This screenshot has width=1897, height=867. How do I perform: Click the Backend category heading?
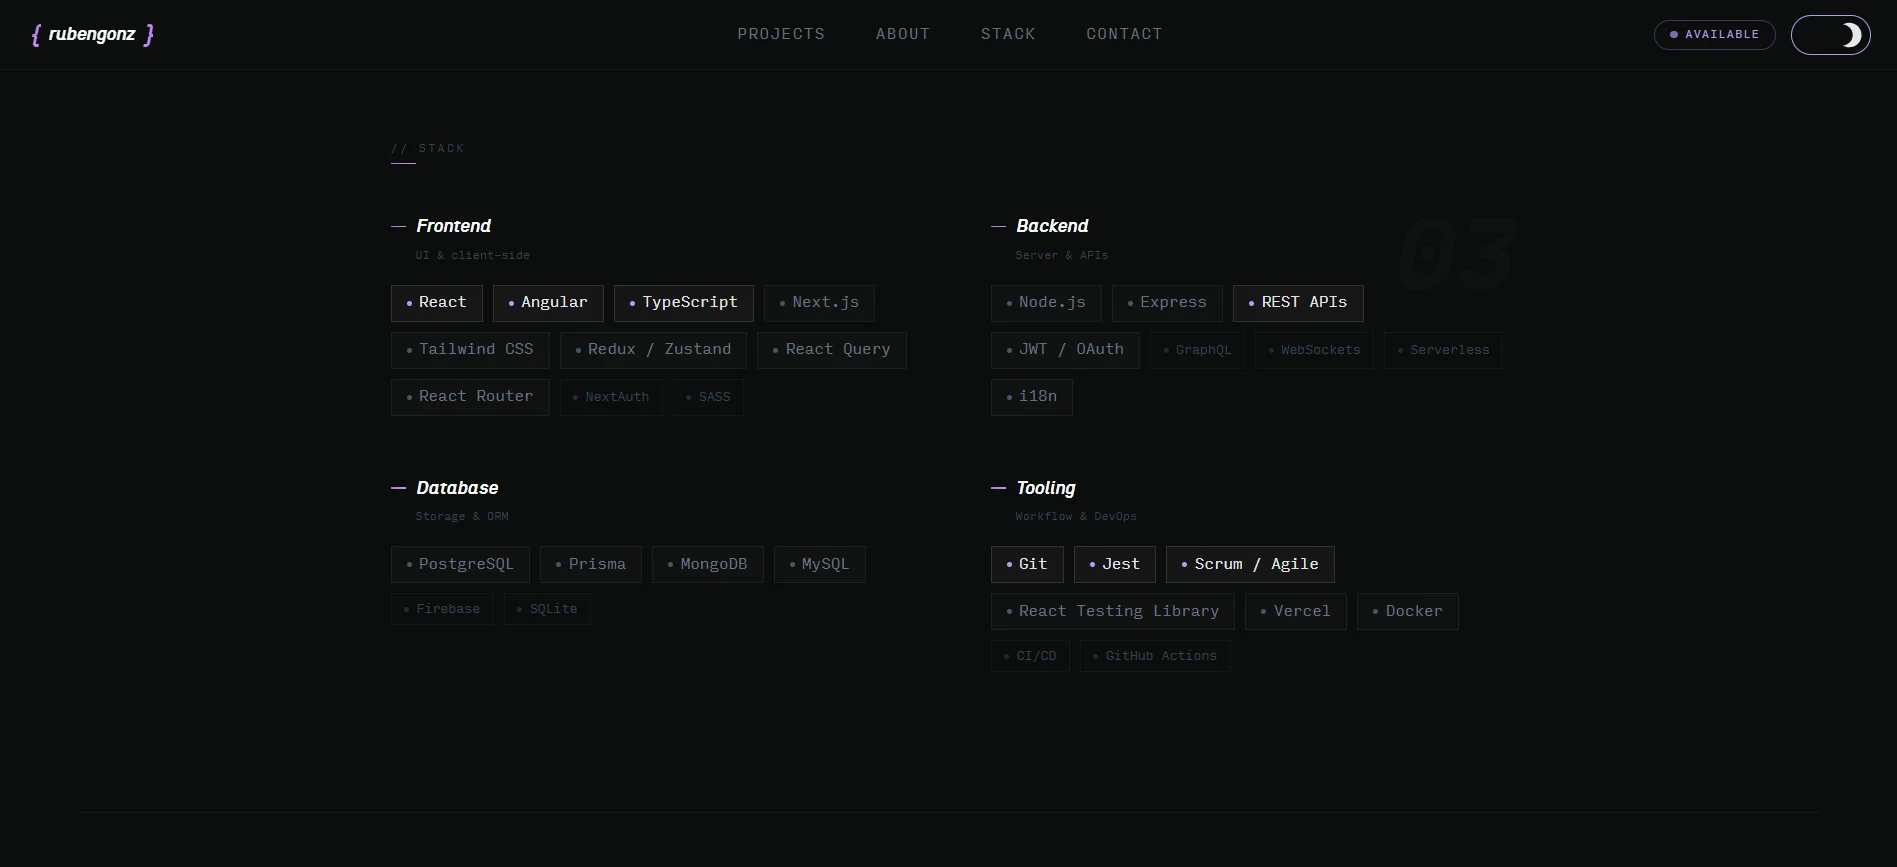click(1052, 226)
